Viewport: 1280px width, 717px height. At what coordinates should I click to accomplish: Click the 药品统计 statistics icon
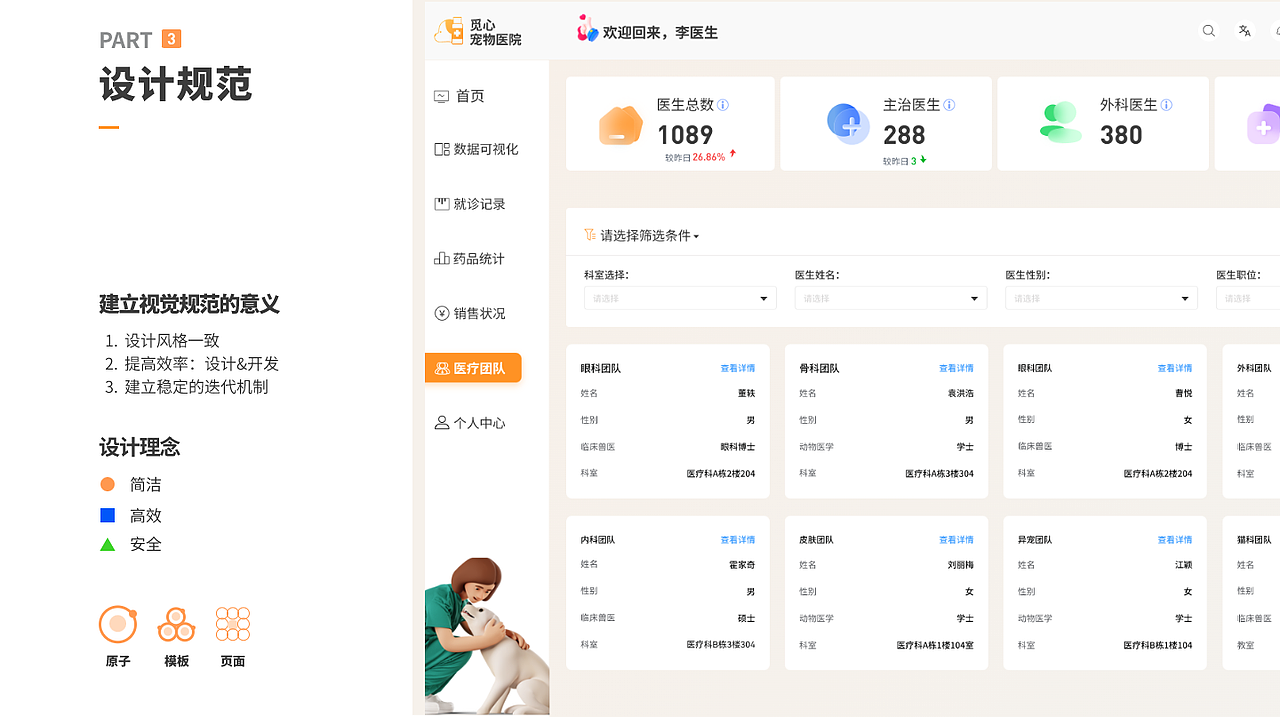pos(441,258)
